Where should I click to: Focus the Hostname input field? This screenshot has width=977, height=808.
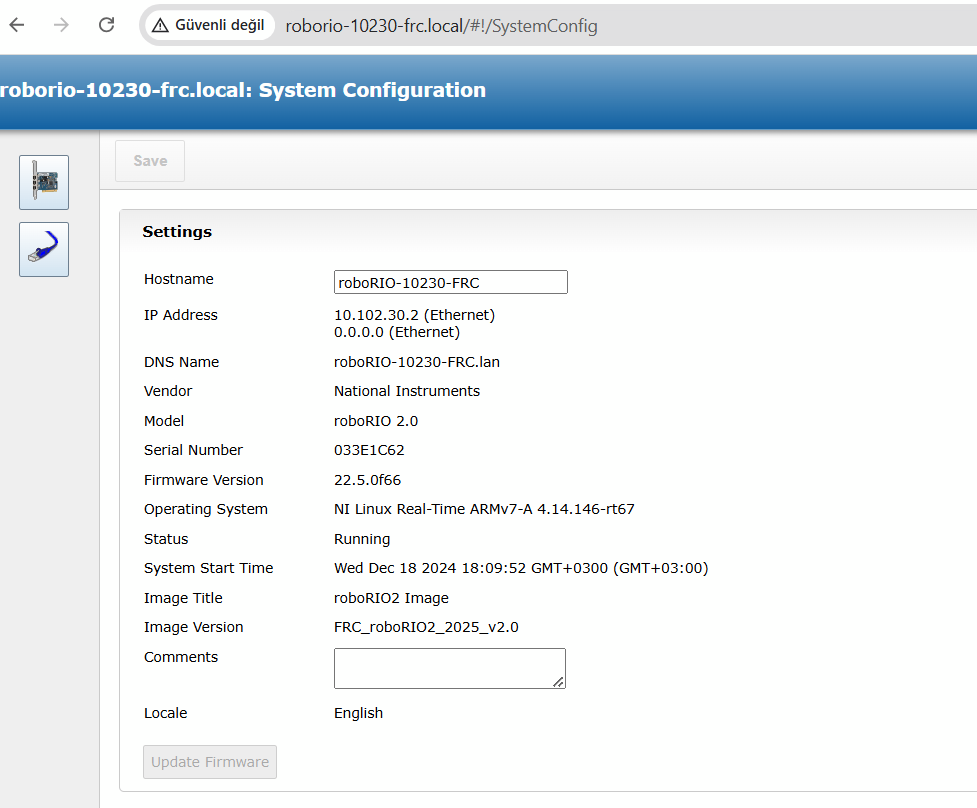pyautogui.click(x=450, y=282)
